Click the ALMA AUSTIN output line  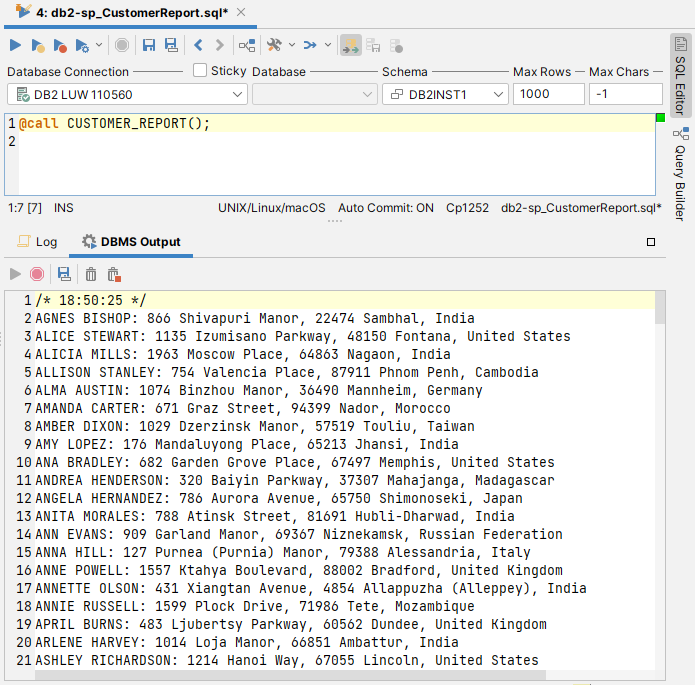(259, 390)
